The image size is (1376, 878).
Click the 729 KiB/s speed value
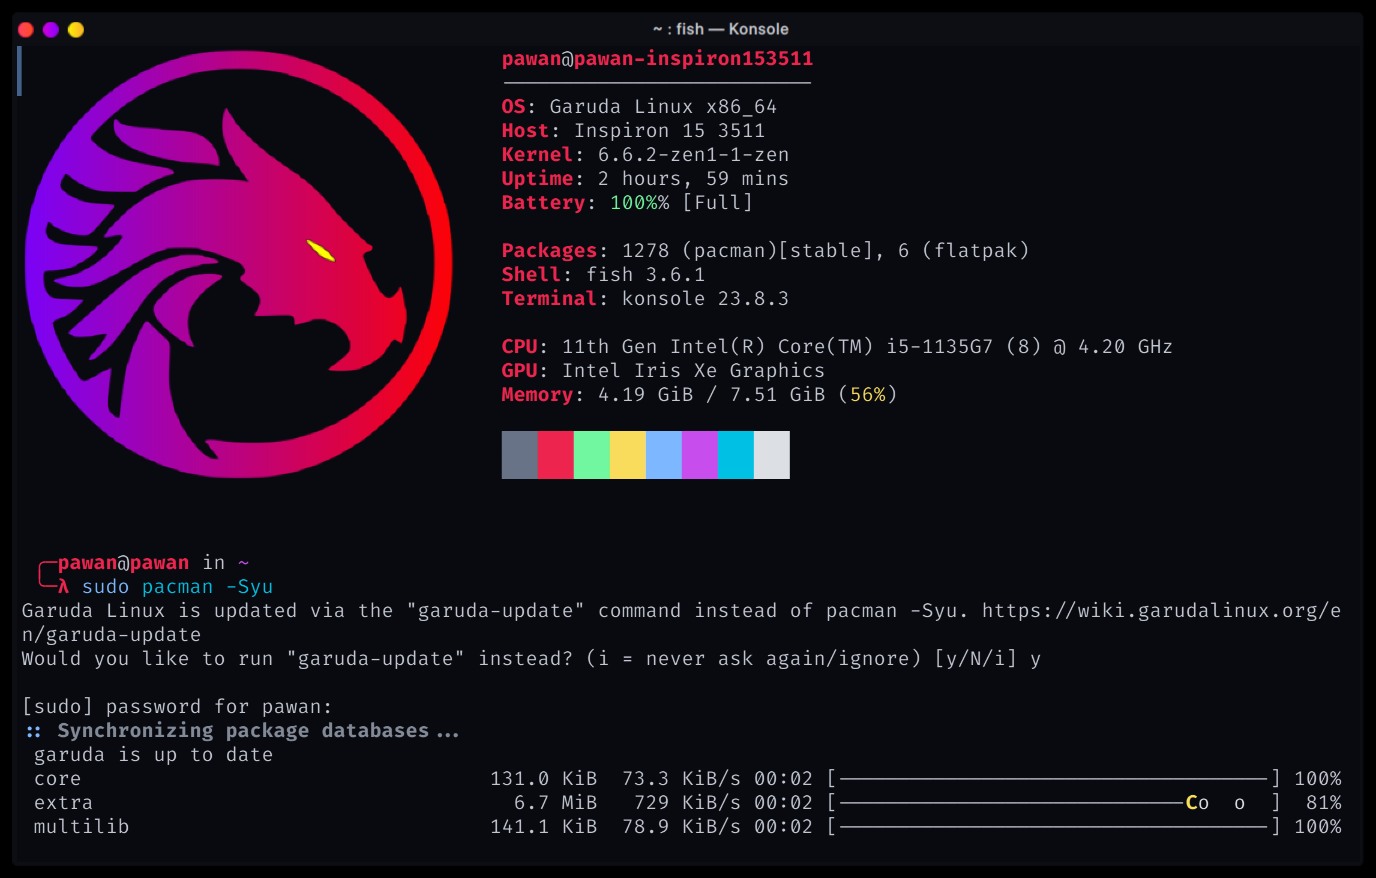pyautogui.click(x=687, y=803)
